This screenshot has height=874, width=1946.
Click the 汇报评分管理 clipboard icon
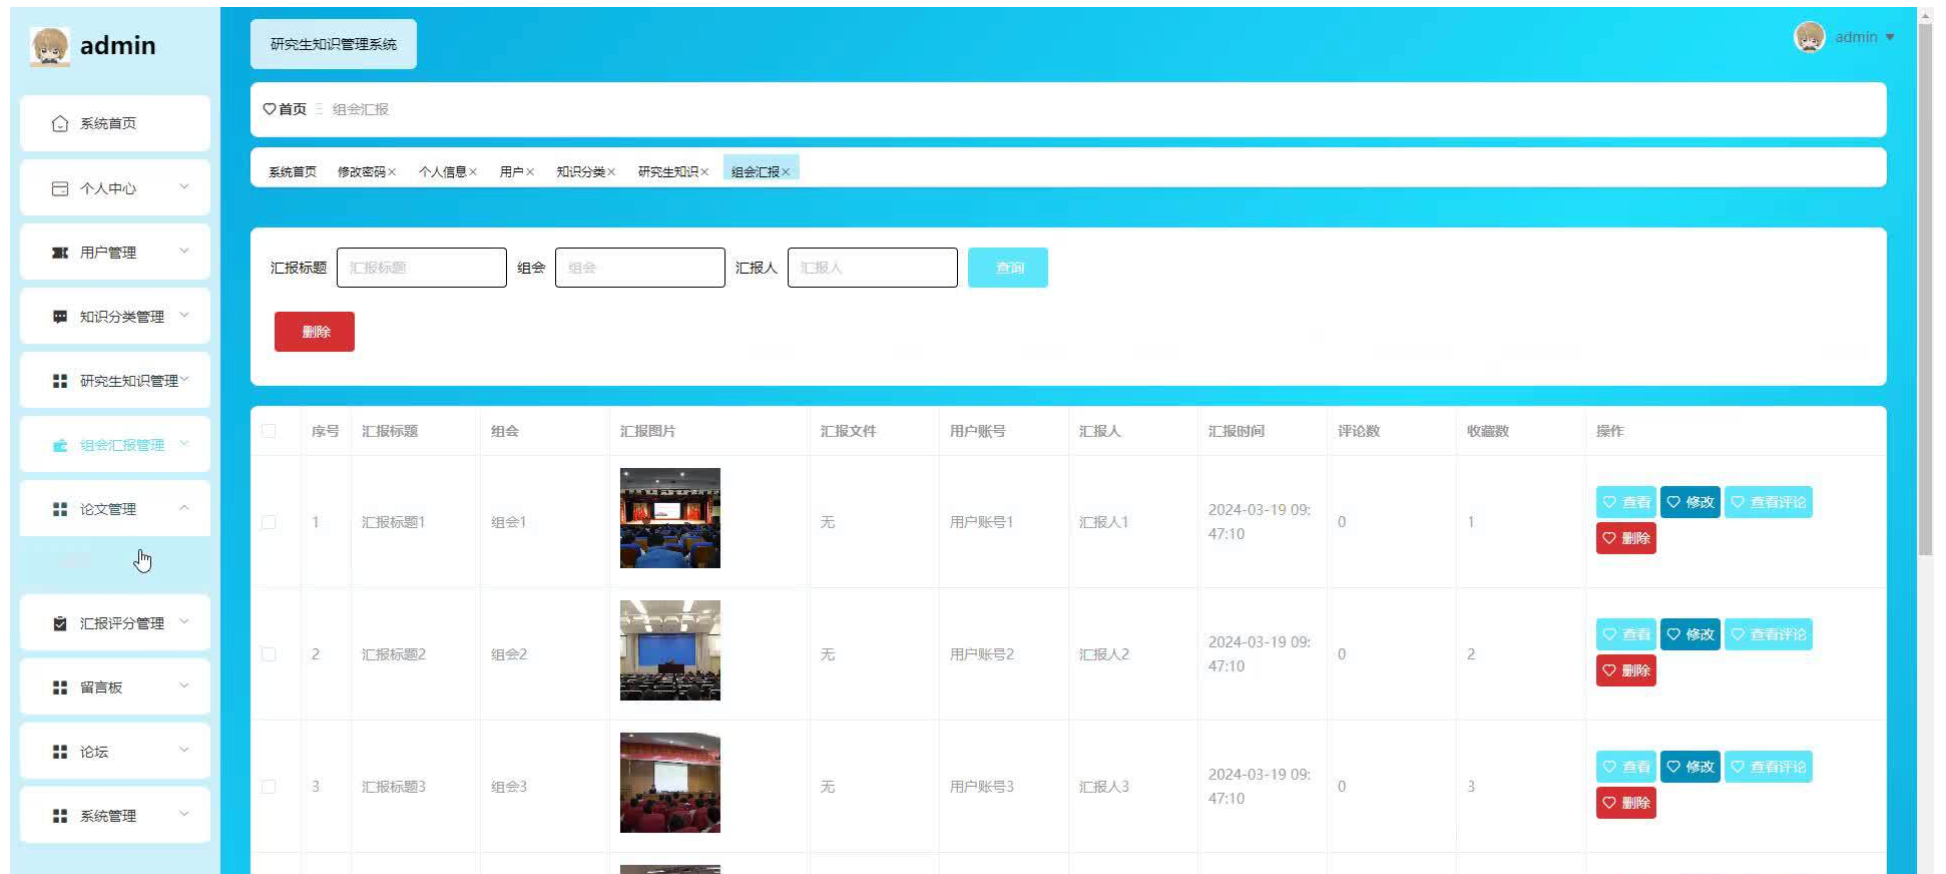pyautogui.click(x=60, y=623)
